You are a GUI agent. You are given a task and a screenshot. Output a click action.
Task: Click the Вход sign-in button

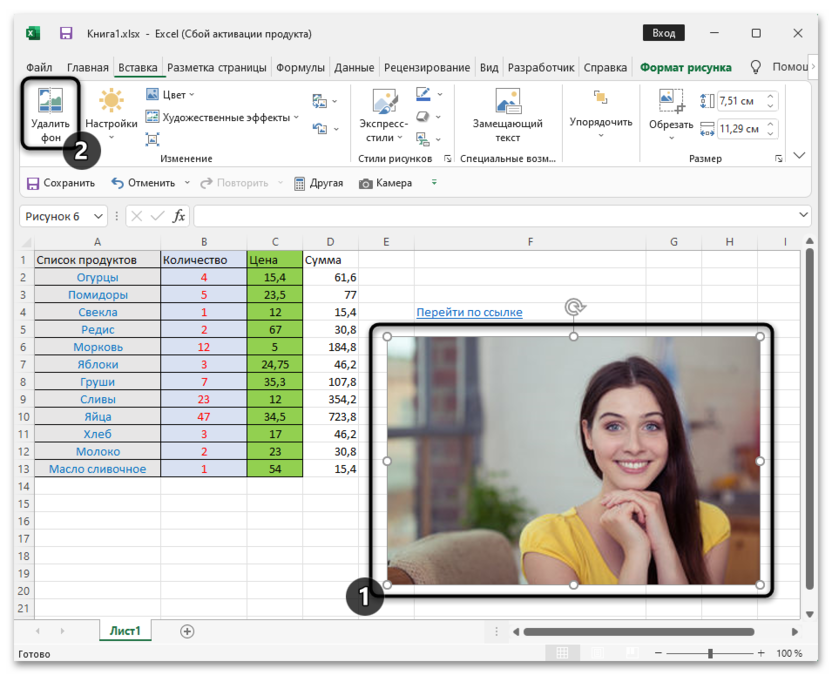click(x=664, y=33)
